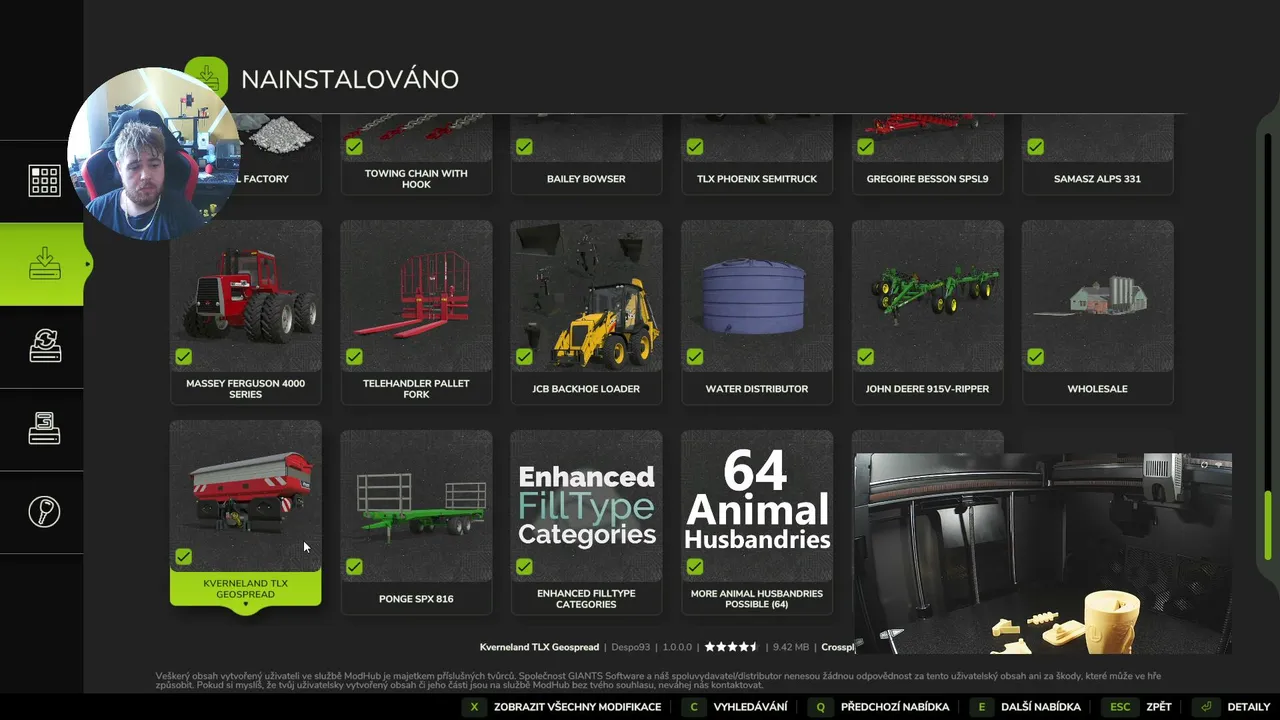Image resolution: width=1280 pixels, height=720 pixels.
Task: Click the ESC key icon in bottom bar
Action: tap(1120, 707)
